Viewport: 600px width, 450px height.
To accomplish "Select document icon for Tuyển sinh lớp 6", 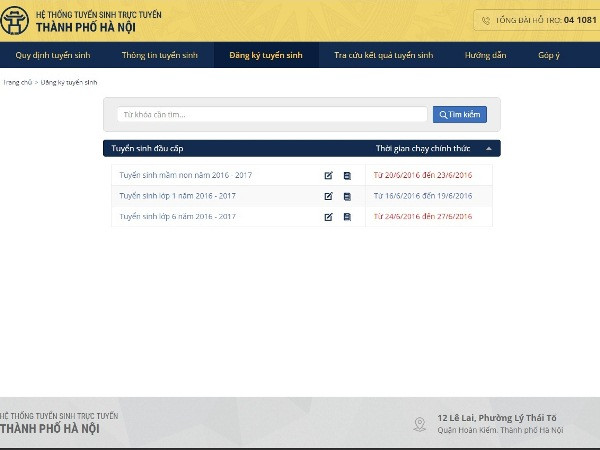I will 347,216.
